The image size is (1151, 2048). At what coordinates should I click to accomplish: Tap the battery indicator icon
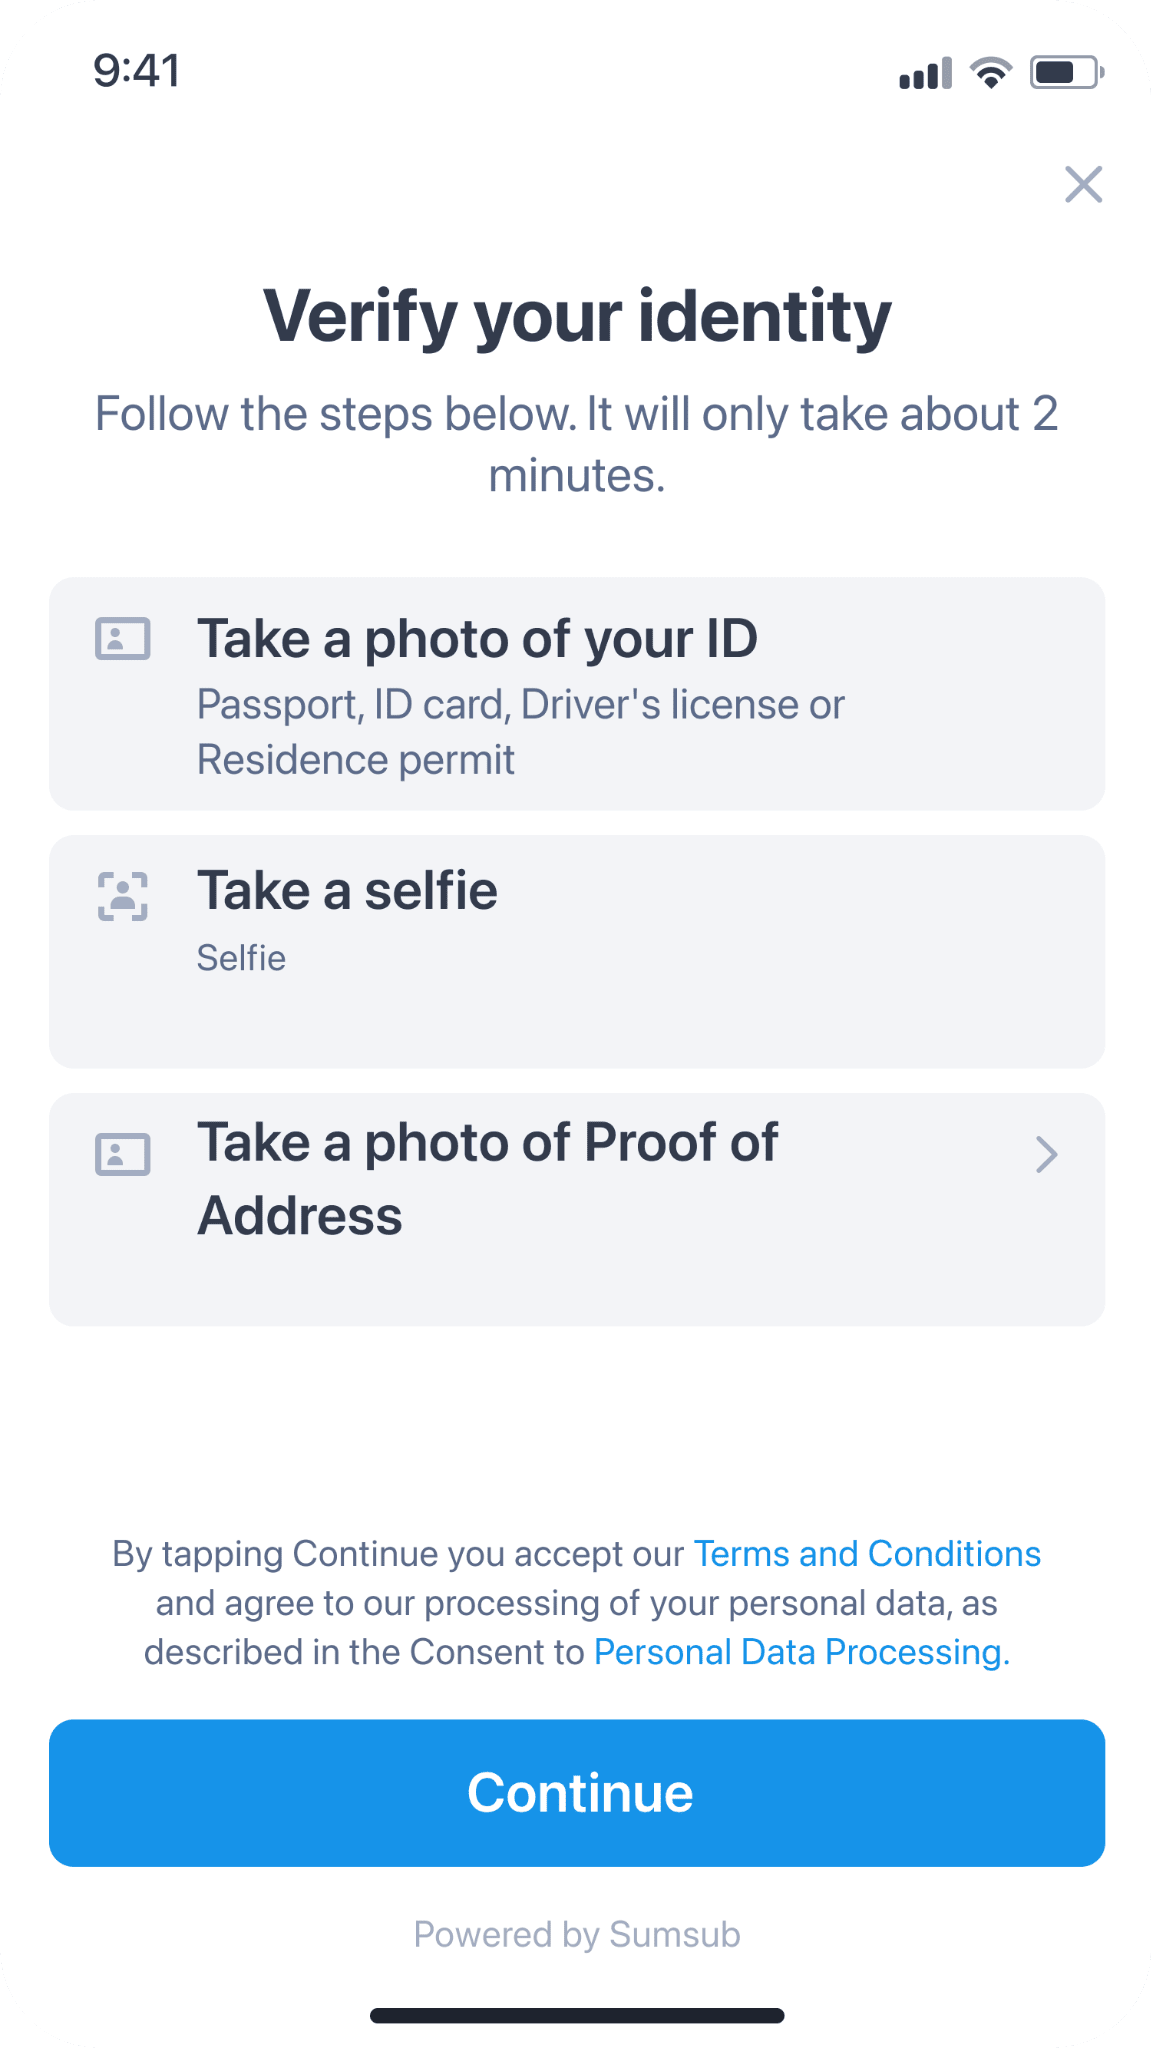(1066, 72)
